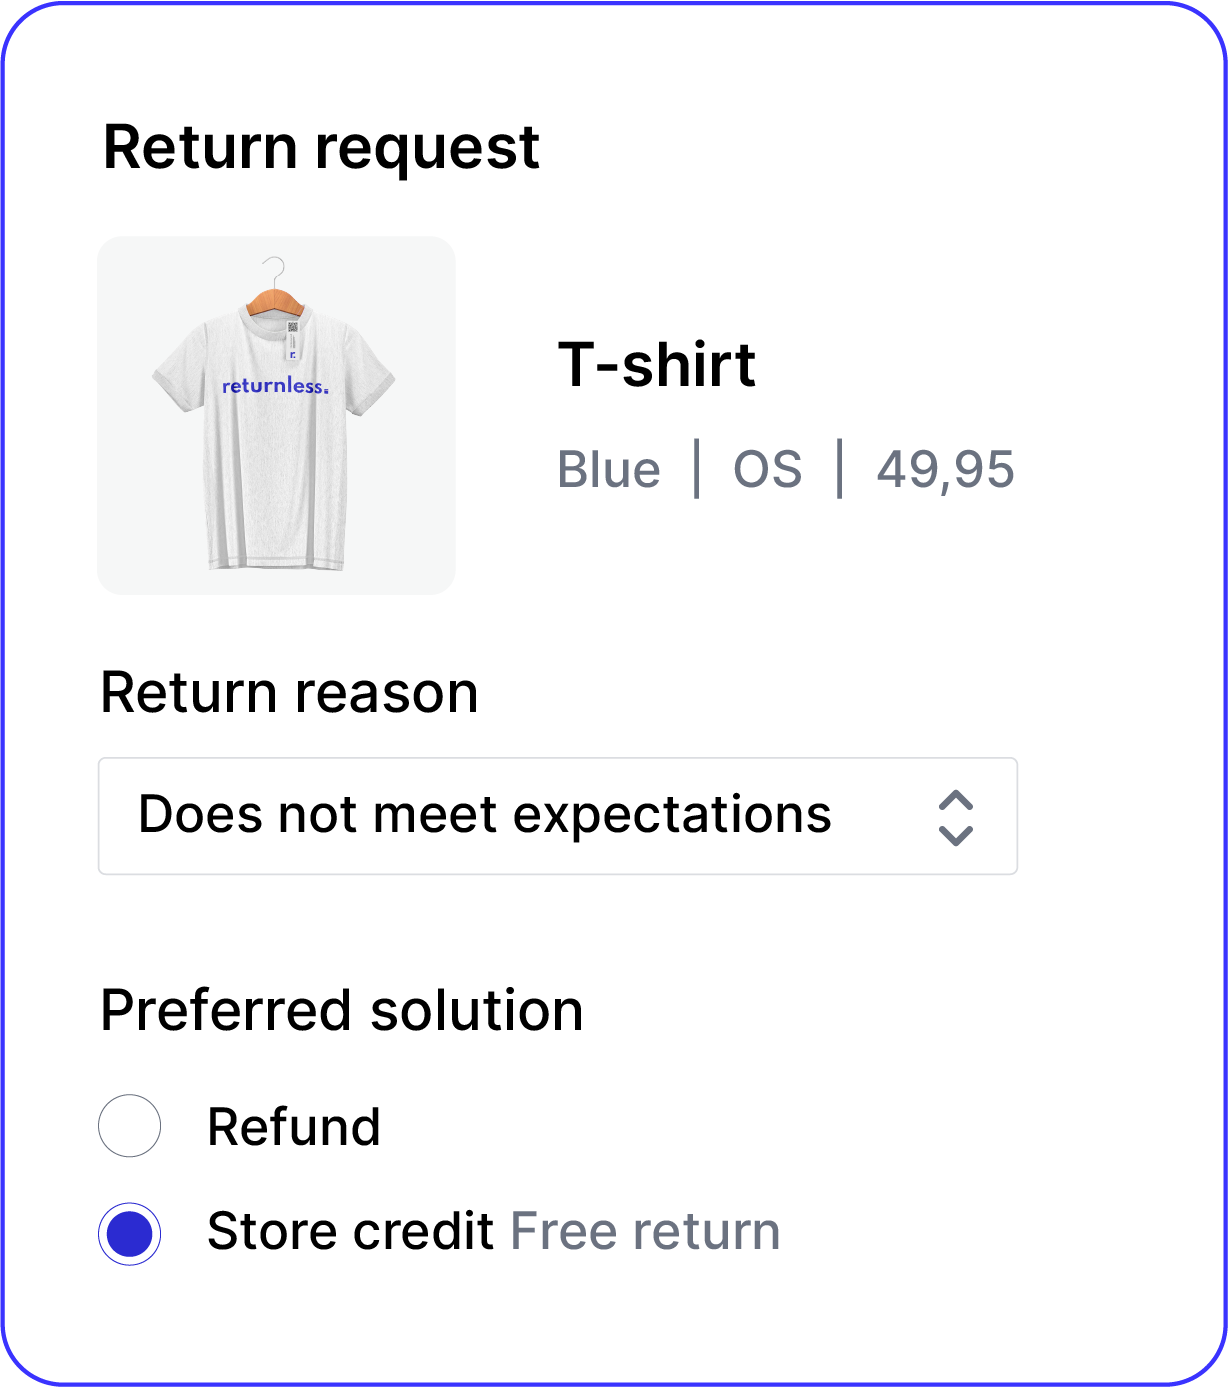Select the Store credit radio button
This screenshot has width=1228, height=1387.
pos(130,1233)
